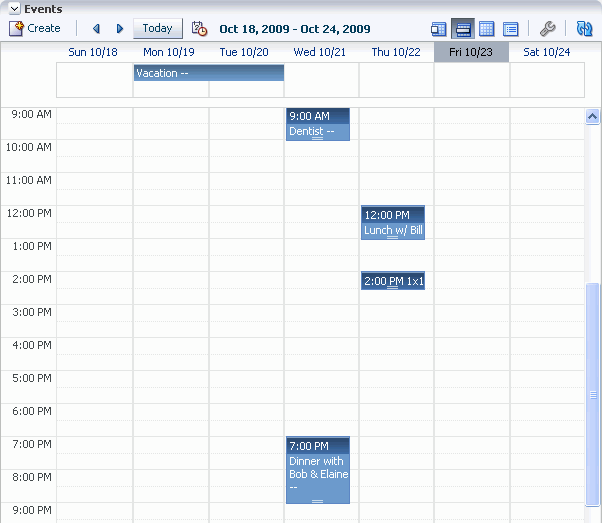The width and height of the screenshot is (602, 523).
Task: Open calendar settings wrench icon
Action: click(x=547, y=29)
